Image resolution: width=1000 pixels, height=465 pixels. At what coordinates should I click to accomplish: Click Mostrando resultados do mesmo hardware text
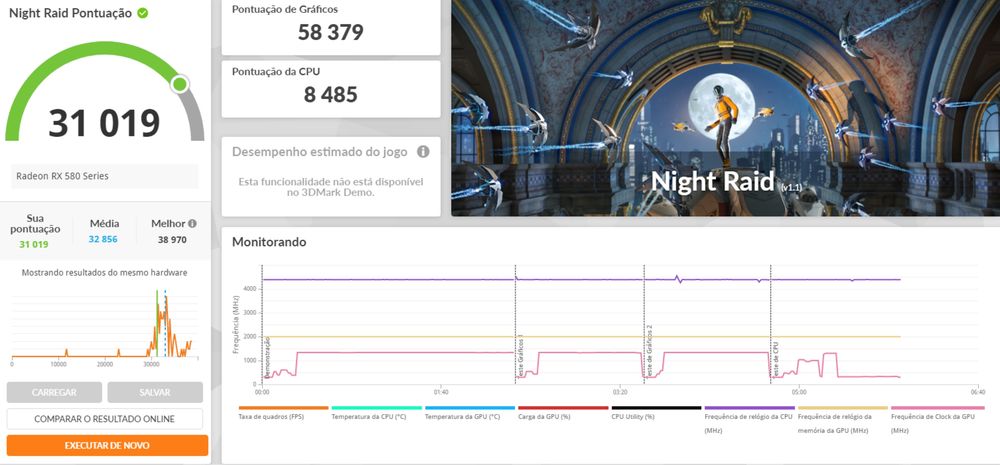(105, 272)
